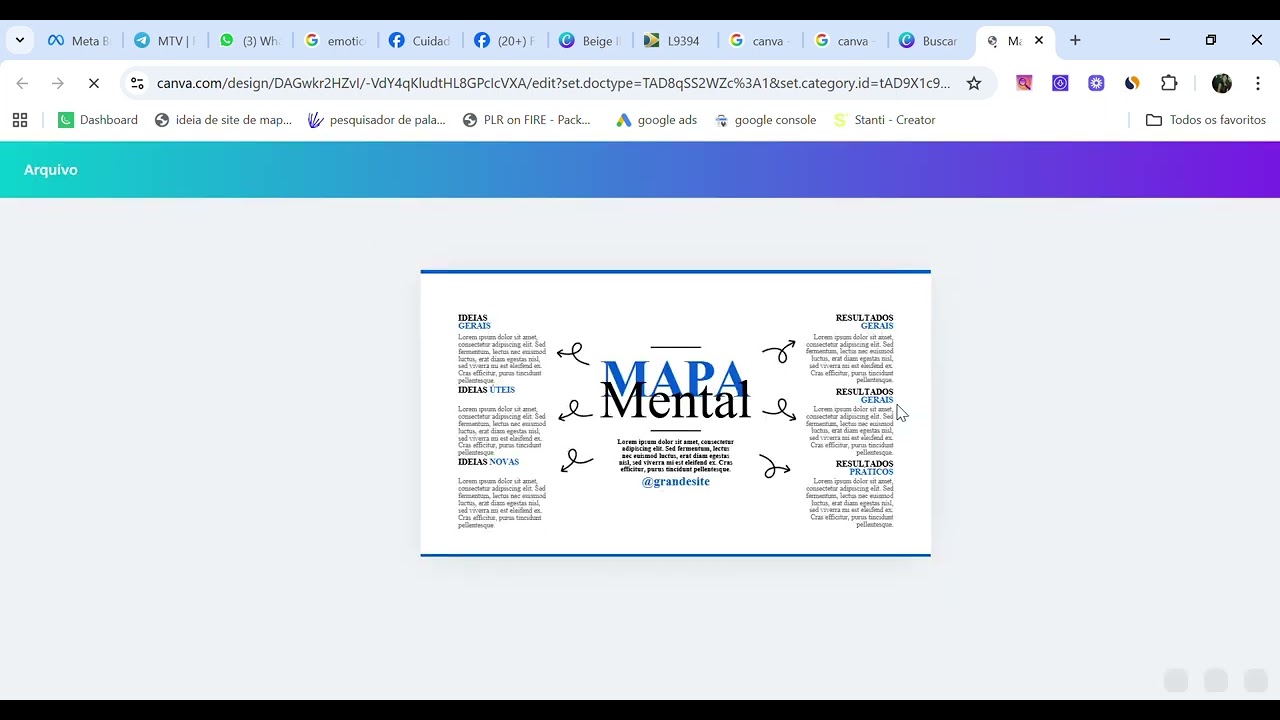Open the orange and black extension icon
The image size is (1280, 720).
(1132, 84)
